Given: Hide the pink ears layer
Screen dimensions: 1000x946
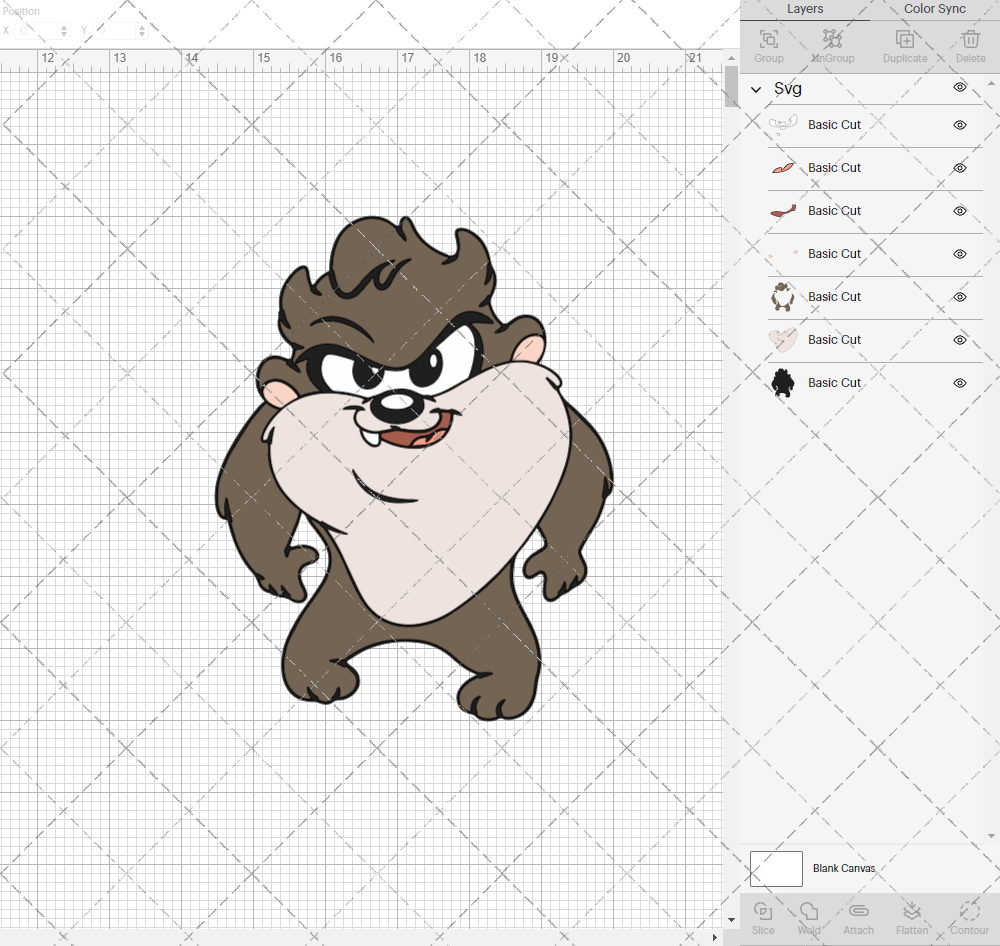Looking at the screenshot, I should (960, 168).
